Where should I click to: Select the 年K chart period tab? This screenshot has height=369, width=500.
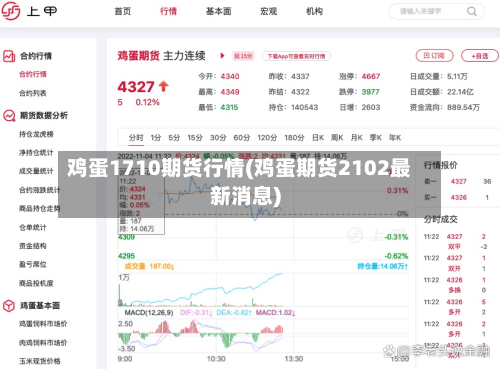395,138
